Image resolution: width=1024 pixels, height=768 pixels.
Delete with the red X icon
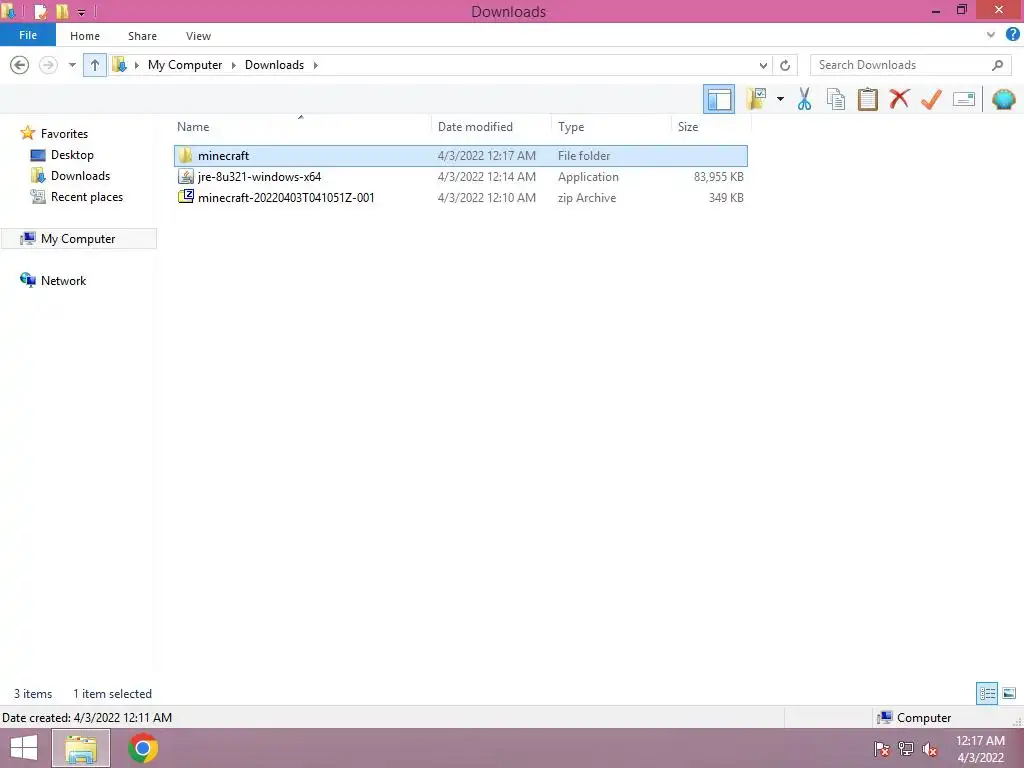tap(899, 99)
